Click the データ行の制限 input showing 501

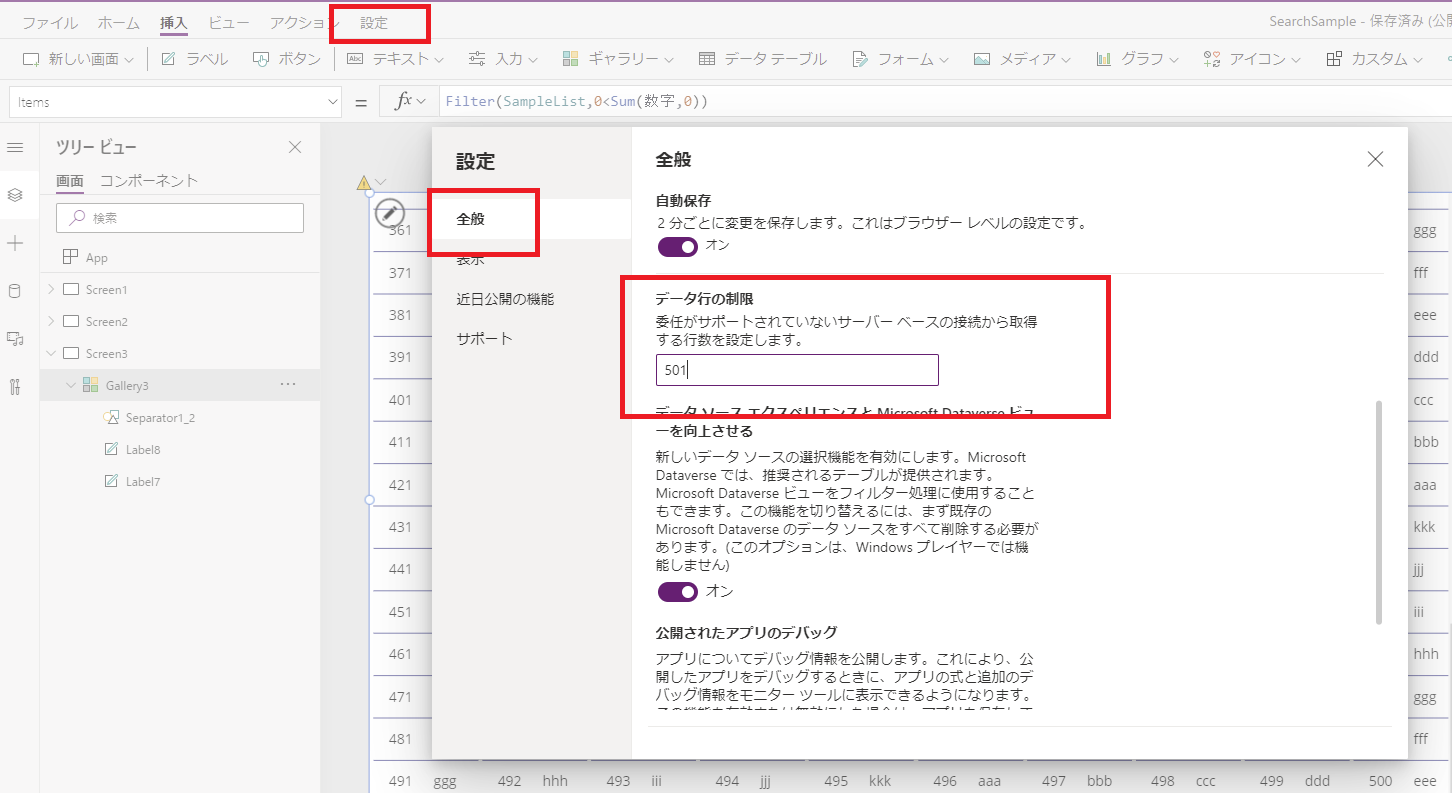797,370
